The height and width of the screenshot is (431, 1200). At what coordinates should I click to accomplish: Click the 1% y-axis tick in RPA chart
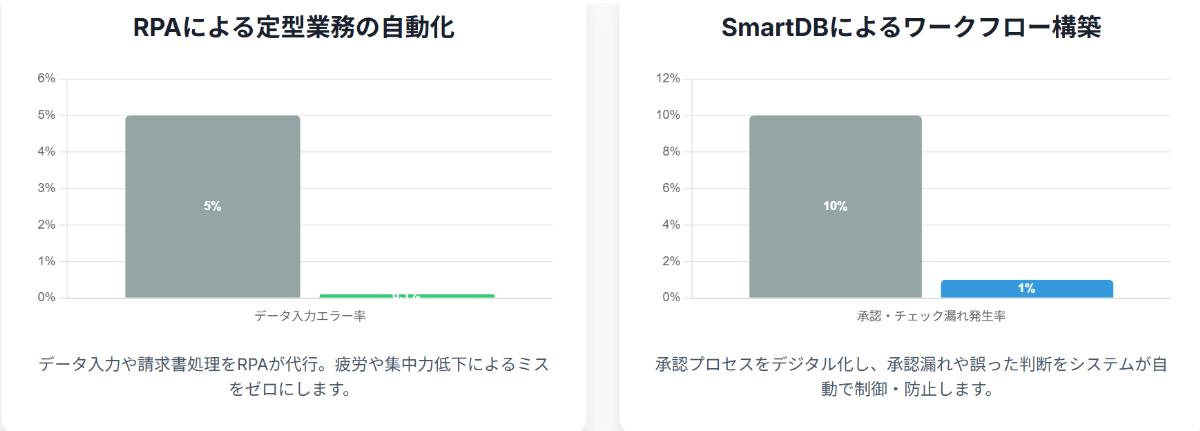[x=46, y=261]
